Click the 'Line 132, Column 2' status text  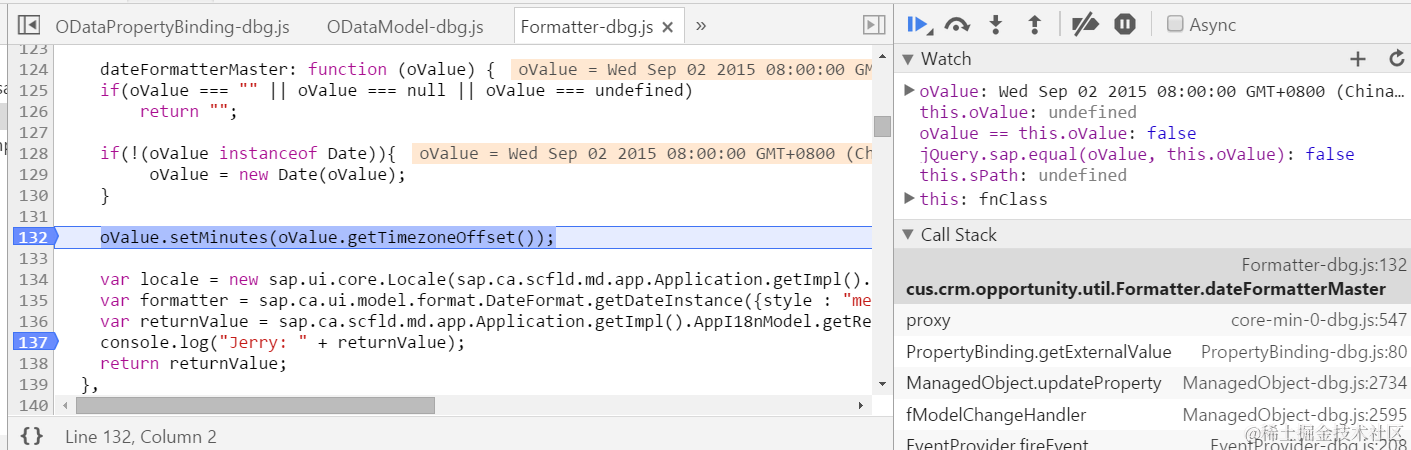[x=141, y=436]
